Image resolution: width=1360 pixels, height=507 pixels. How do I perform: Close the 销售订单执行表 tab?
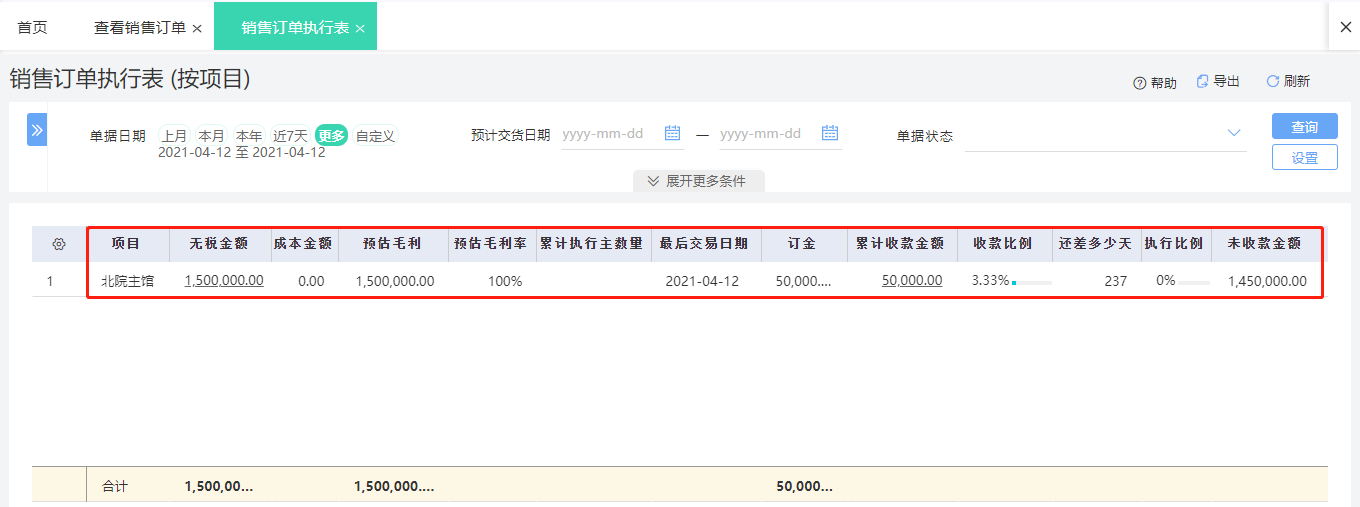(x=360, y=28)
